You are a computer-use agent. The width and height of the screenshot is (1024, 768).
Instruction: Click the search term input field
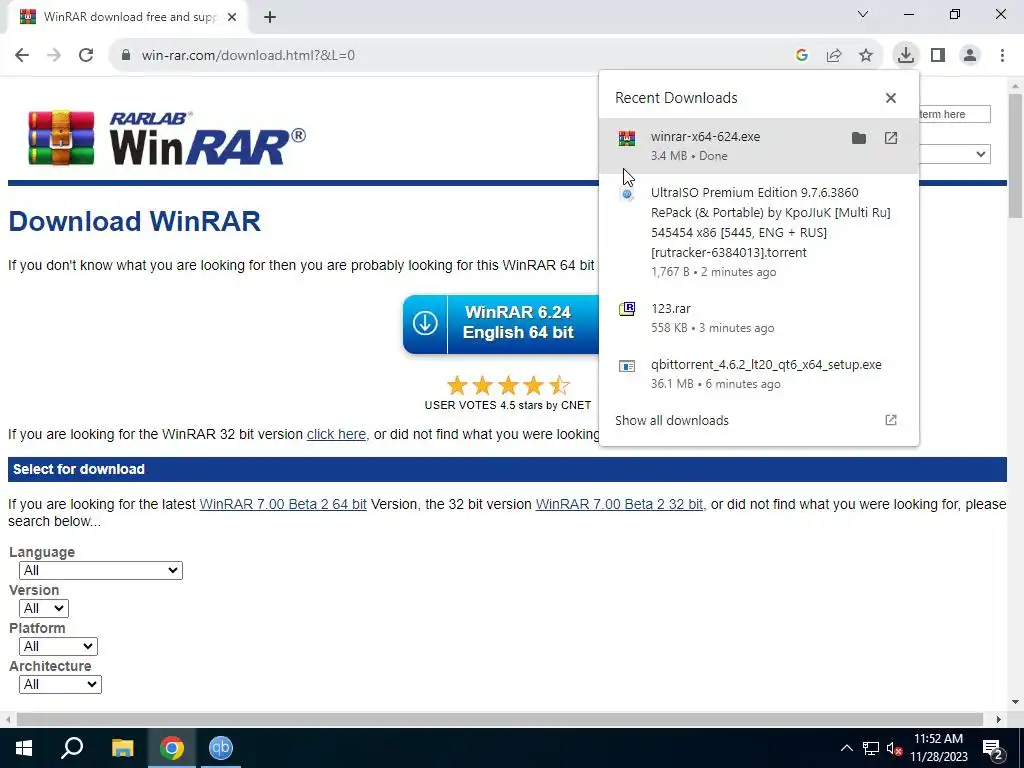pos(954,114)
